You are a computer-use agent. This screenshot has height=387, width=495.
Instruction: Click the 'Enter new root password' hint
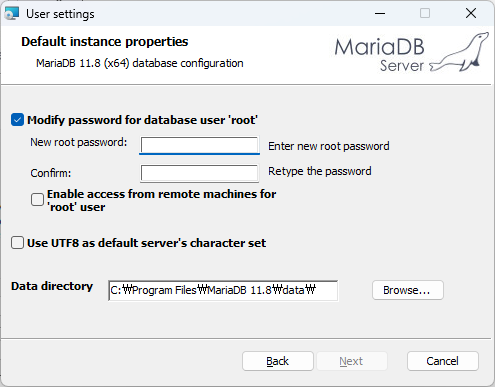[329, 146]
